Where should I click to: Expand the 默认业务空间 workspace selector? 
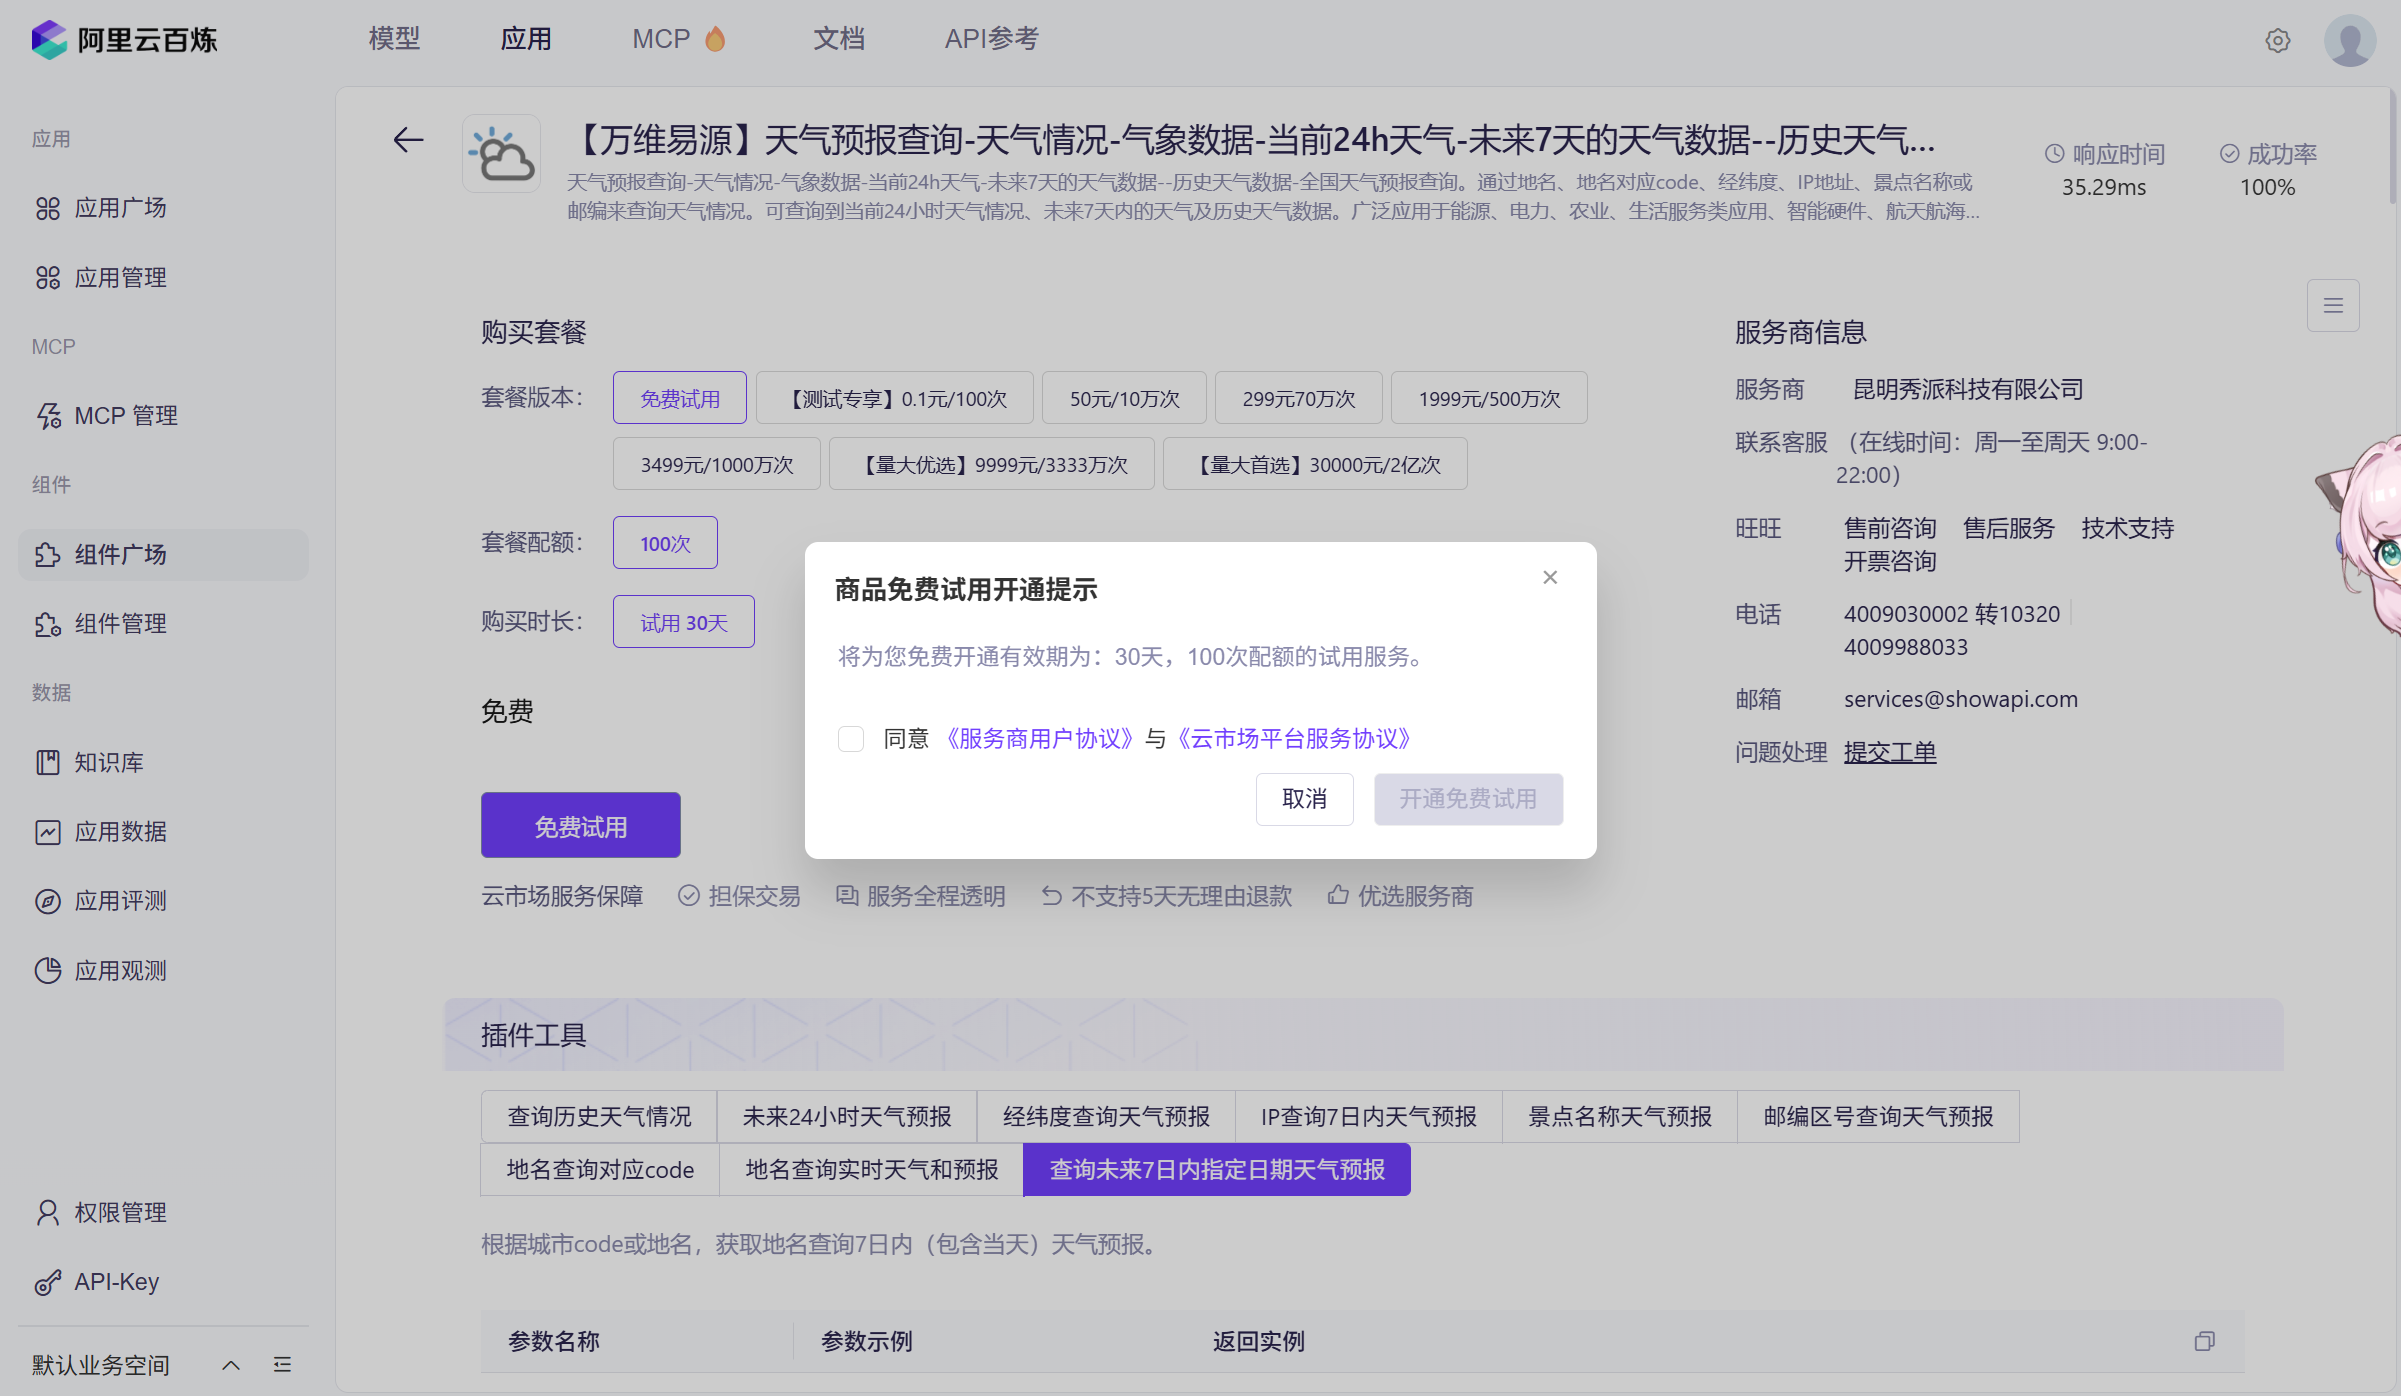[231, 1365]
